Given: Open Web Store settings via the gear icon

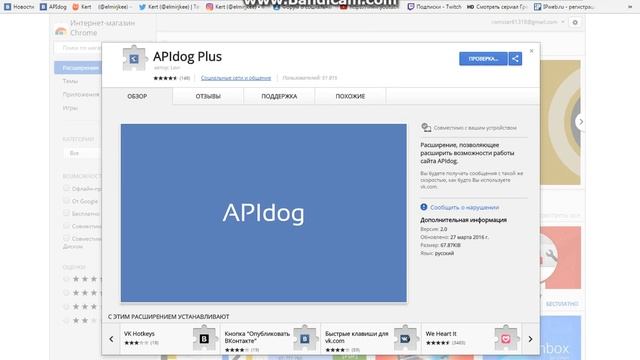Looking at the screenshot, I should point(575,22).
